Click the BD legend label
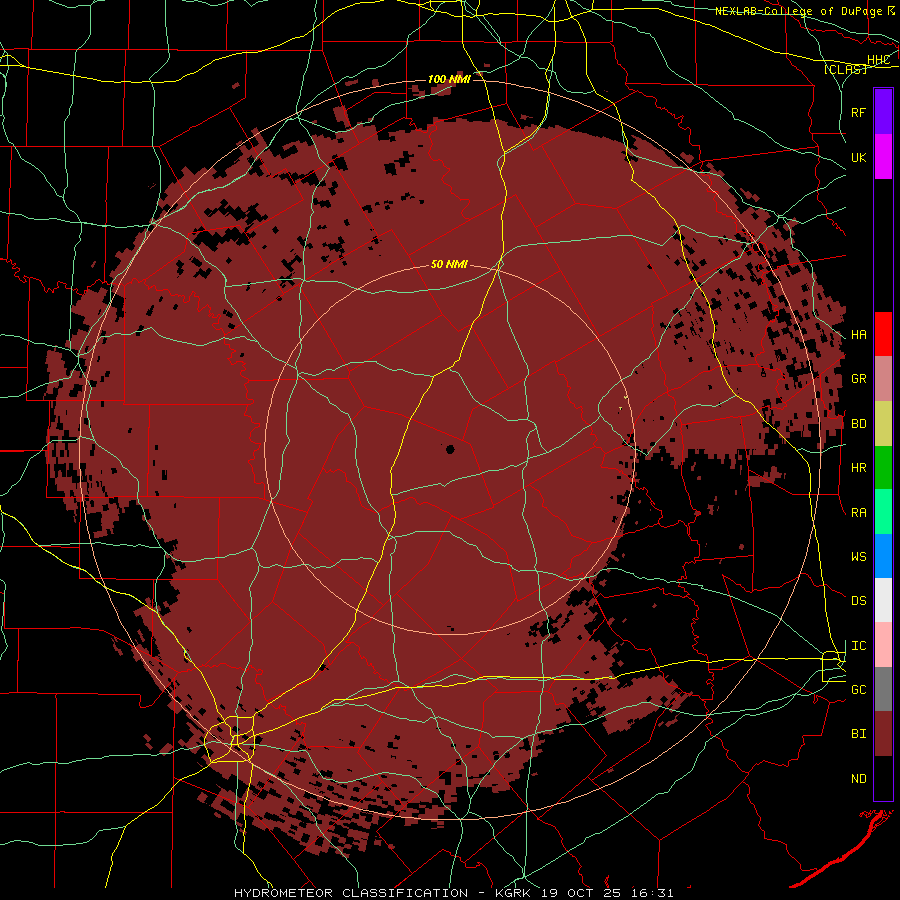Viewport: 900px width, 900px height. pyautogui.click(x=859, y=424)
